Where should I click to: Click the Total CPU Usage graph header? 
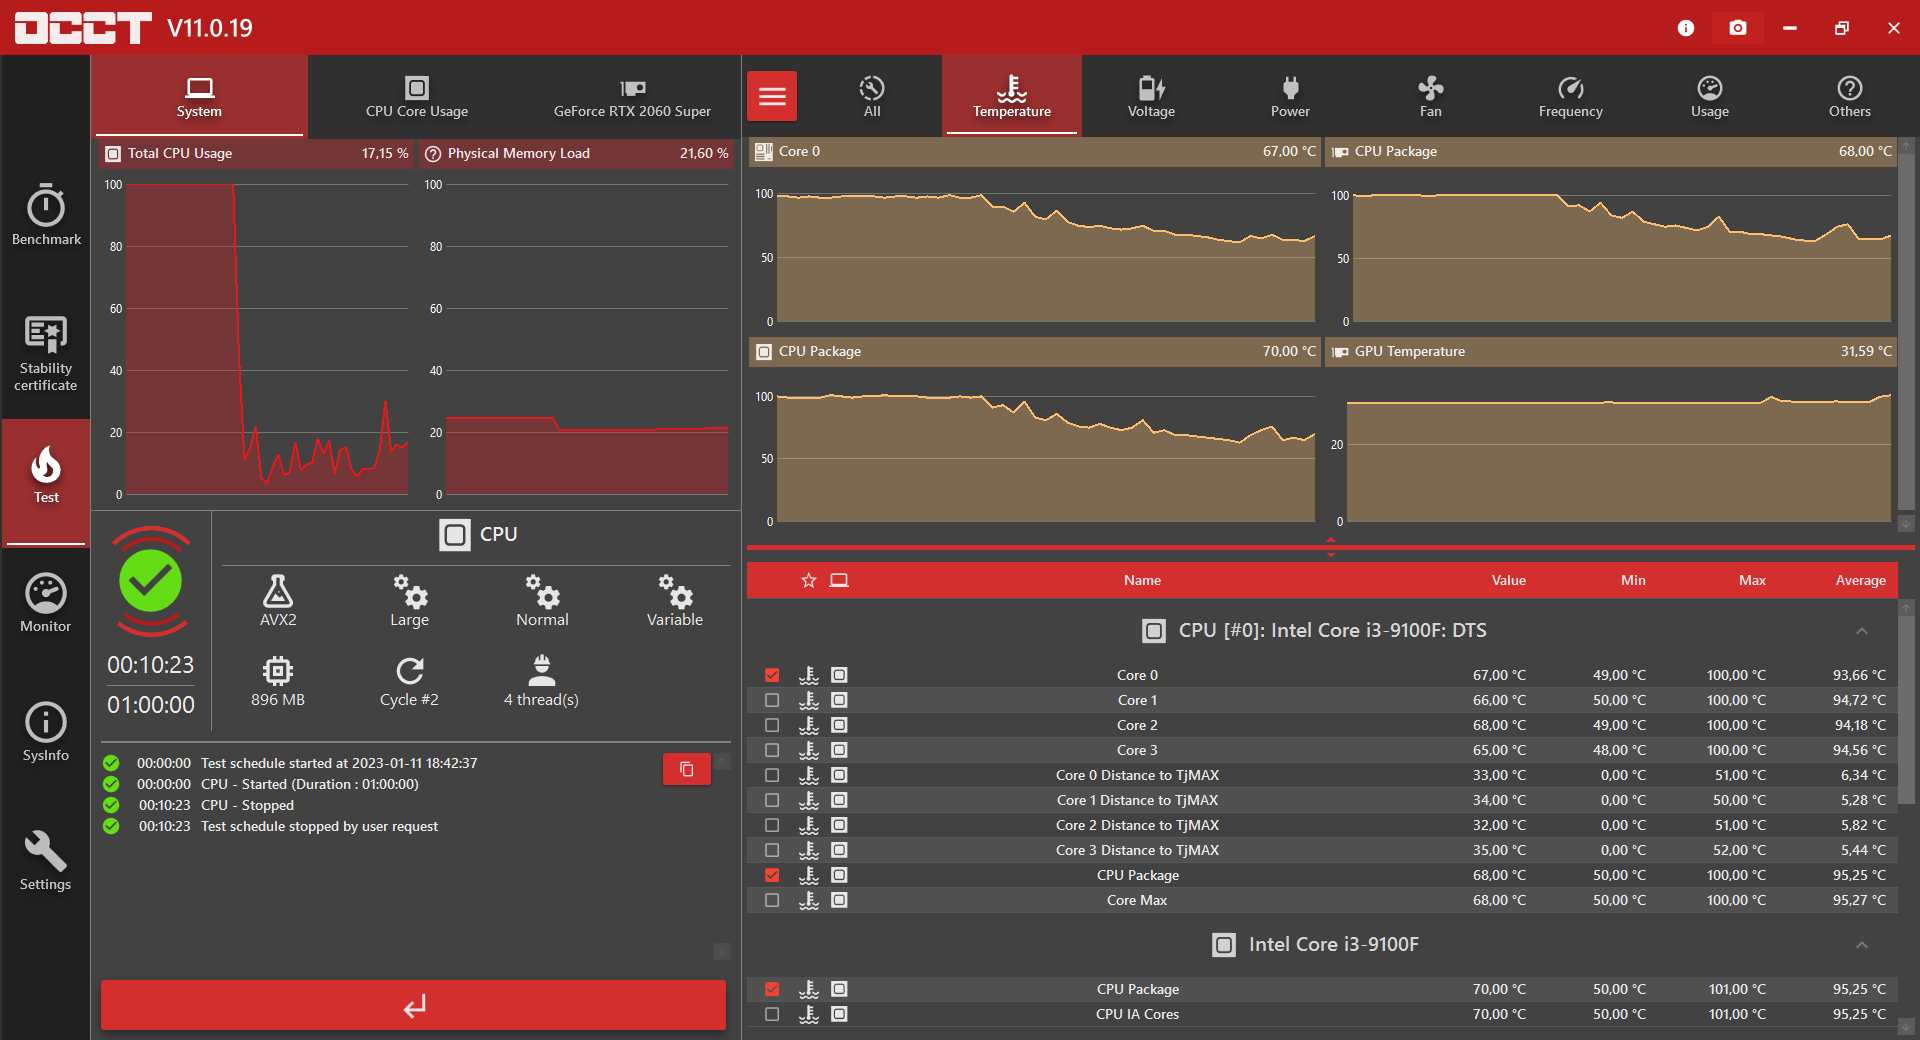(257, 153)
